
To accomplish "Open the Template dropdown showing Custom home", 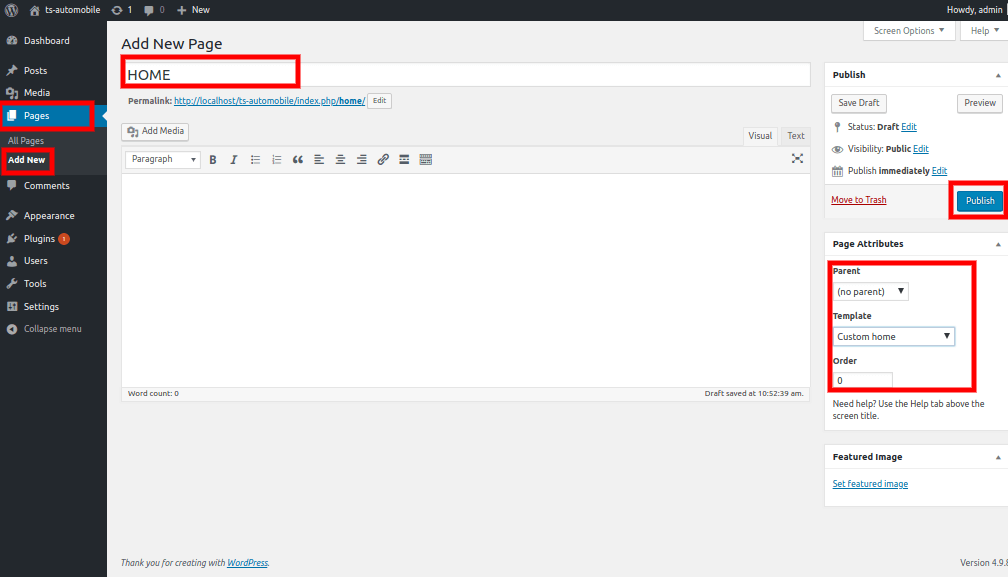I will 894,337.
